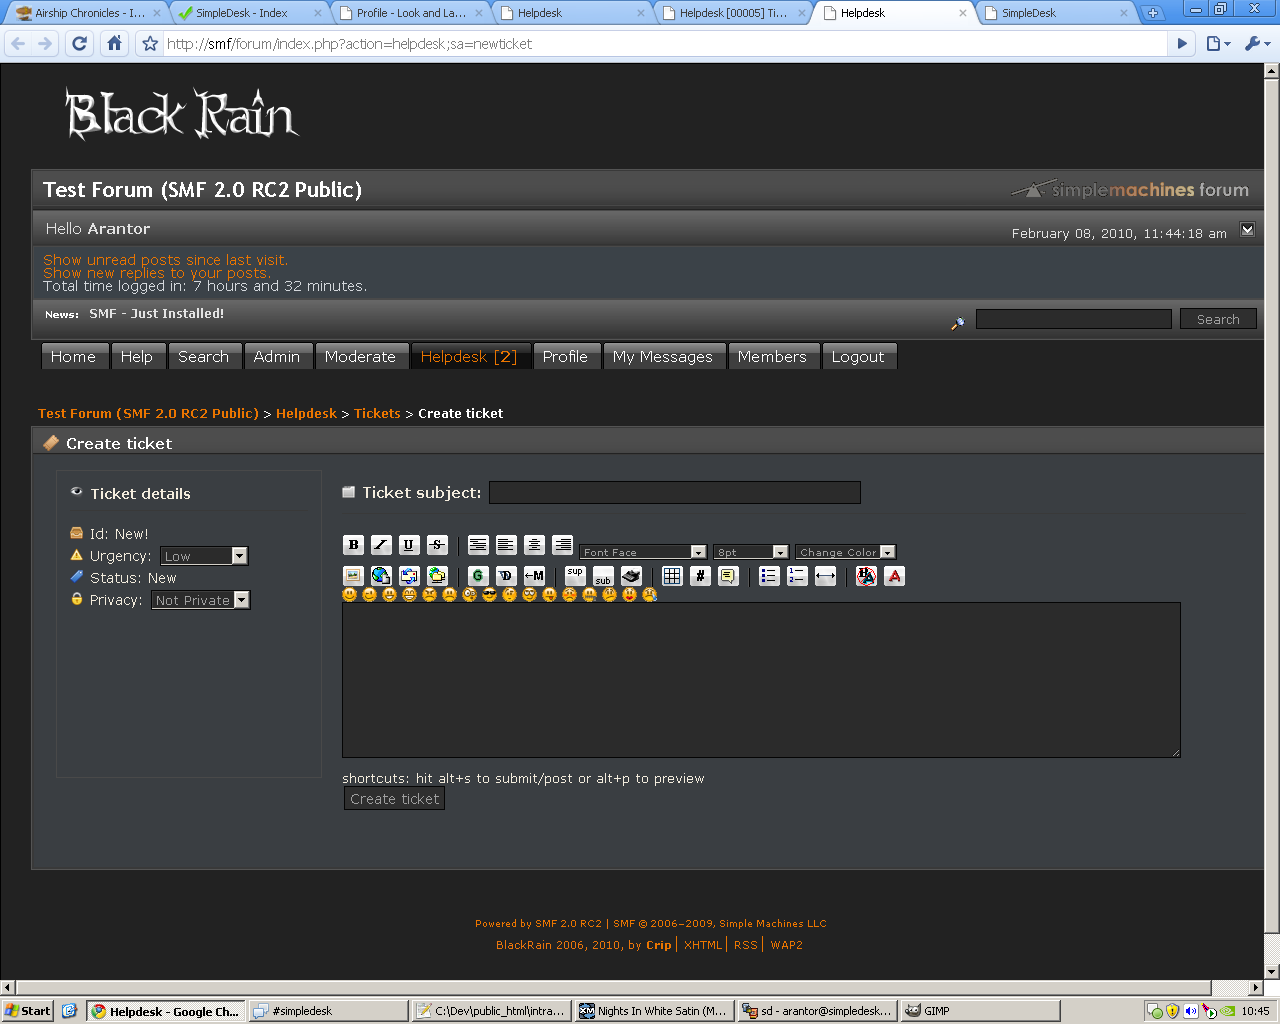Open the Urgency dropdown set to Low

(x=204, y=556)
